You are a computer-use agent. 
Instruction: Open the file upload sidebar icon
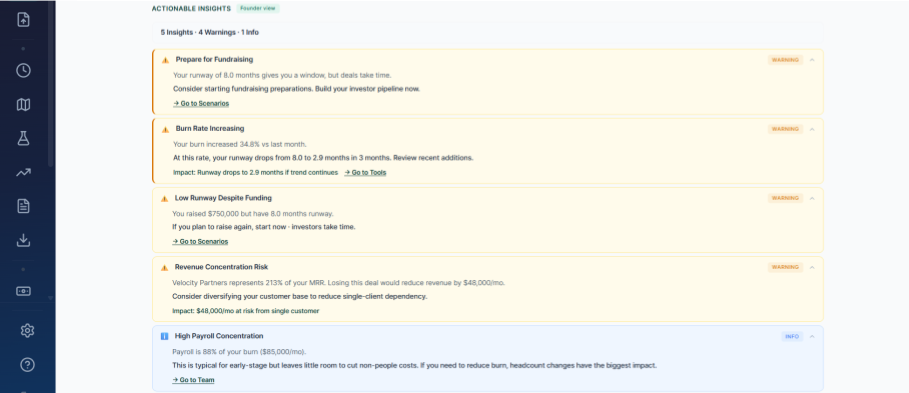pos(23,20)
